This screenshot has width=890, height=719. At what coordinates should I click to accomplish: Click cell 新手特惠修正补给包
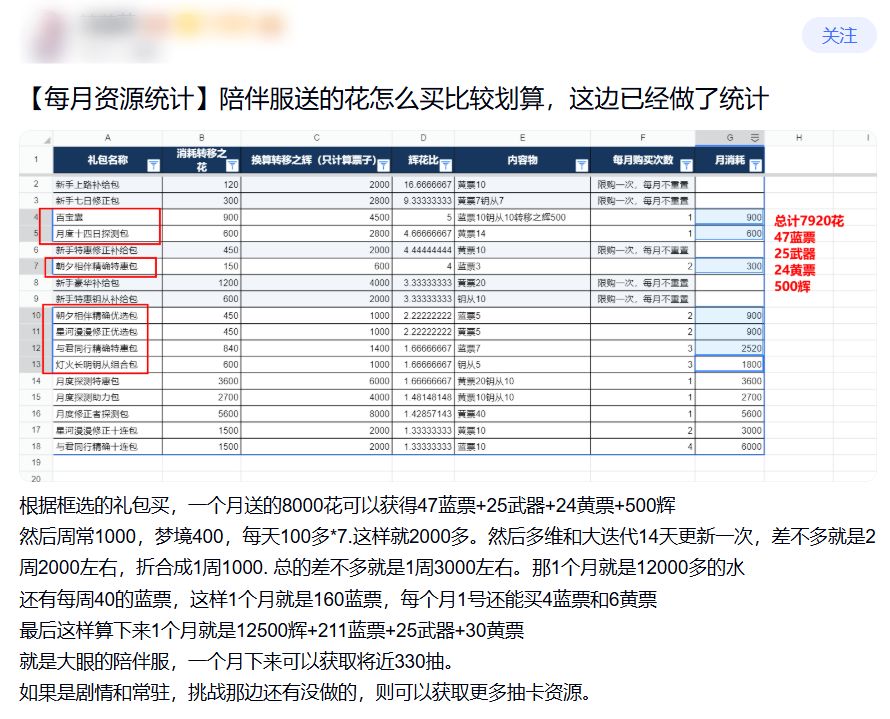pos(108,250)
